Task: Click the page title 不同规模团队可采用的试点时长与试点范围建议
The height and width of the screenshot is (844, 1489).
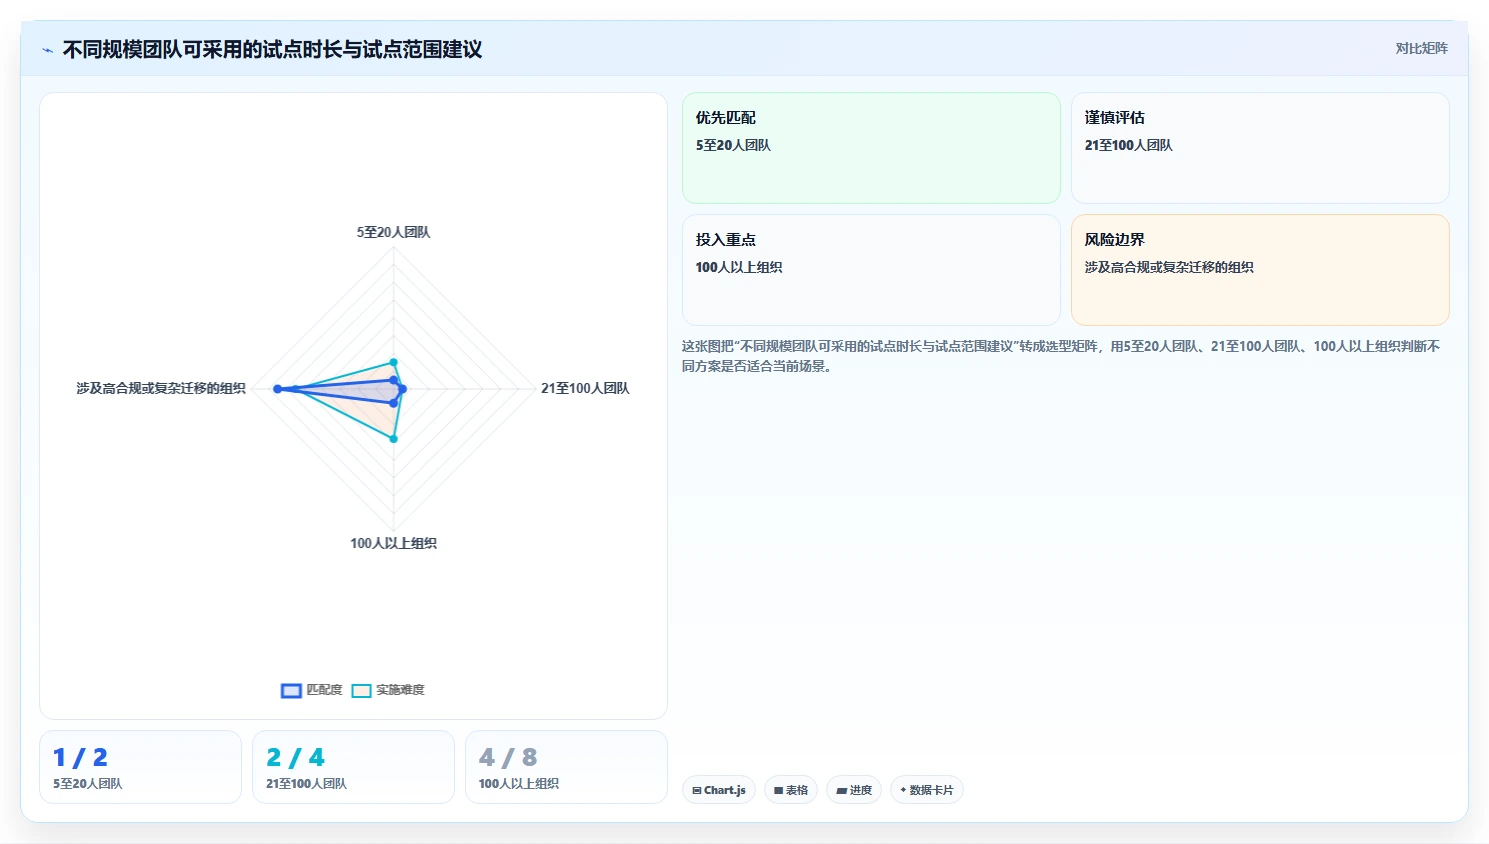Action: tap(272, 50)
